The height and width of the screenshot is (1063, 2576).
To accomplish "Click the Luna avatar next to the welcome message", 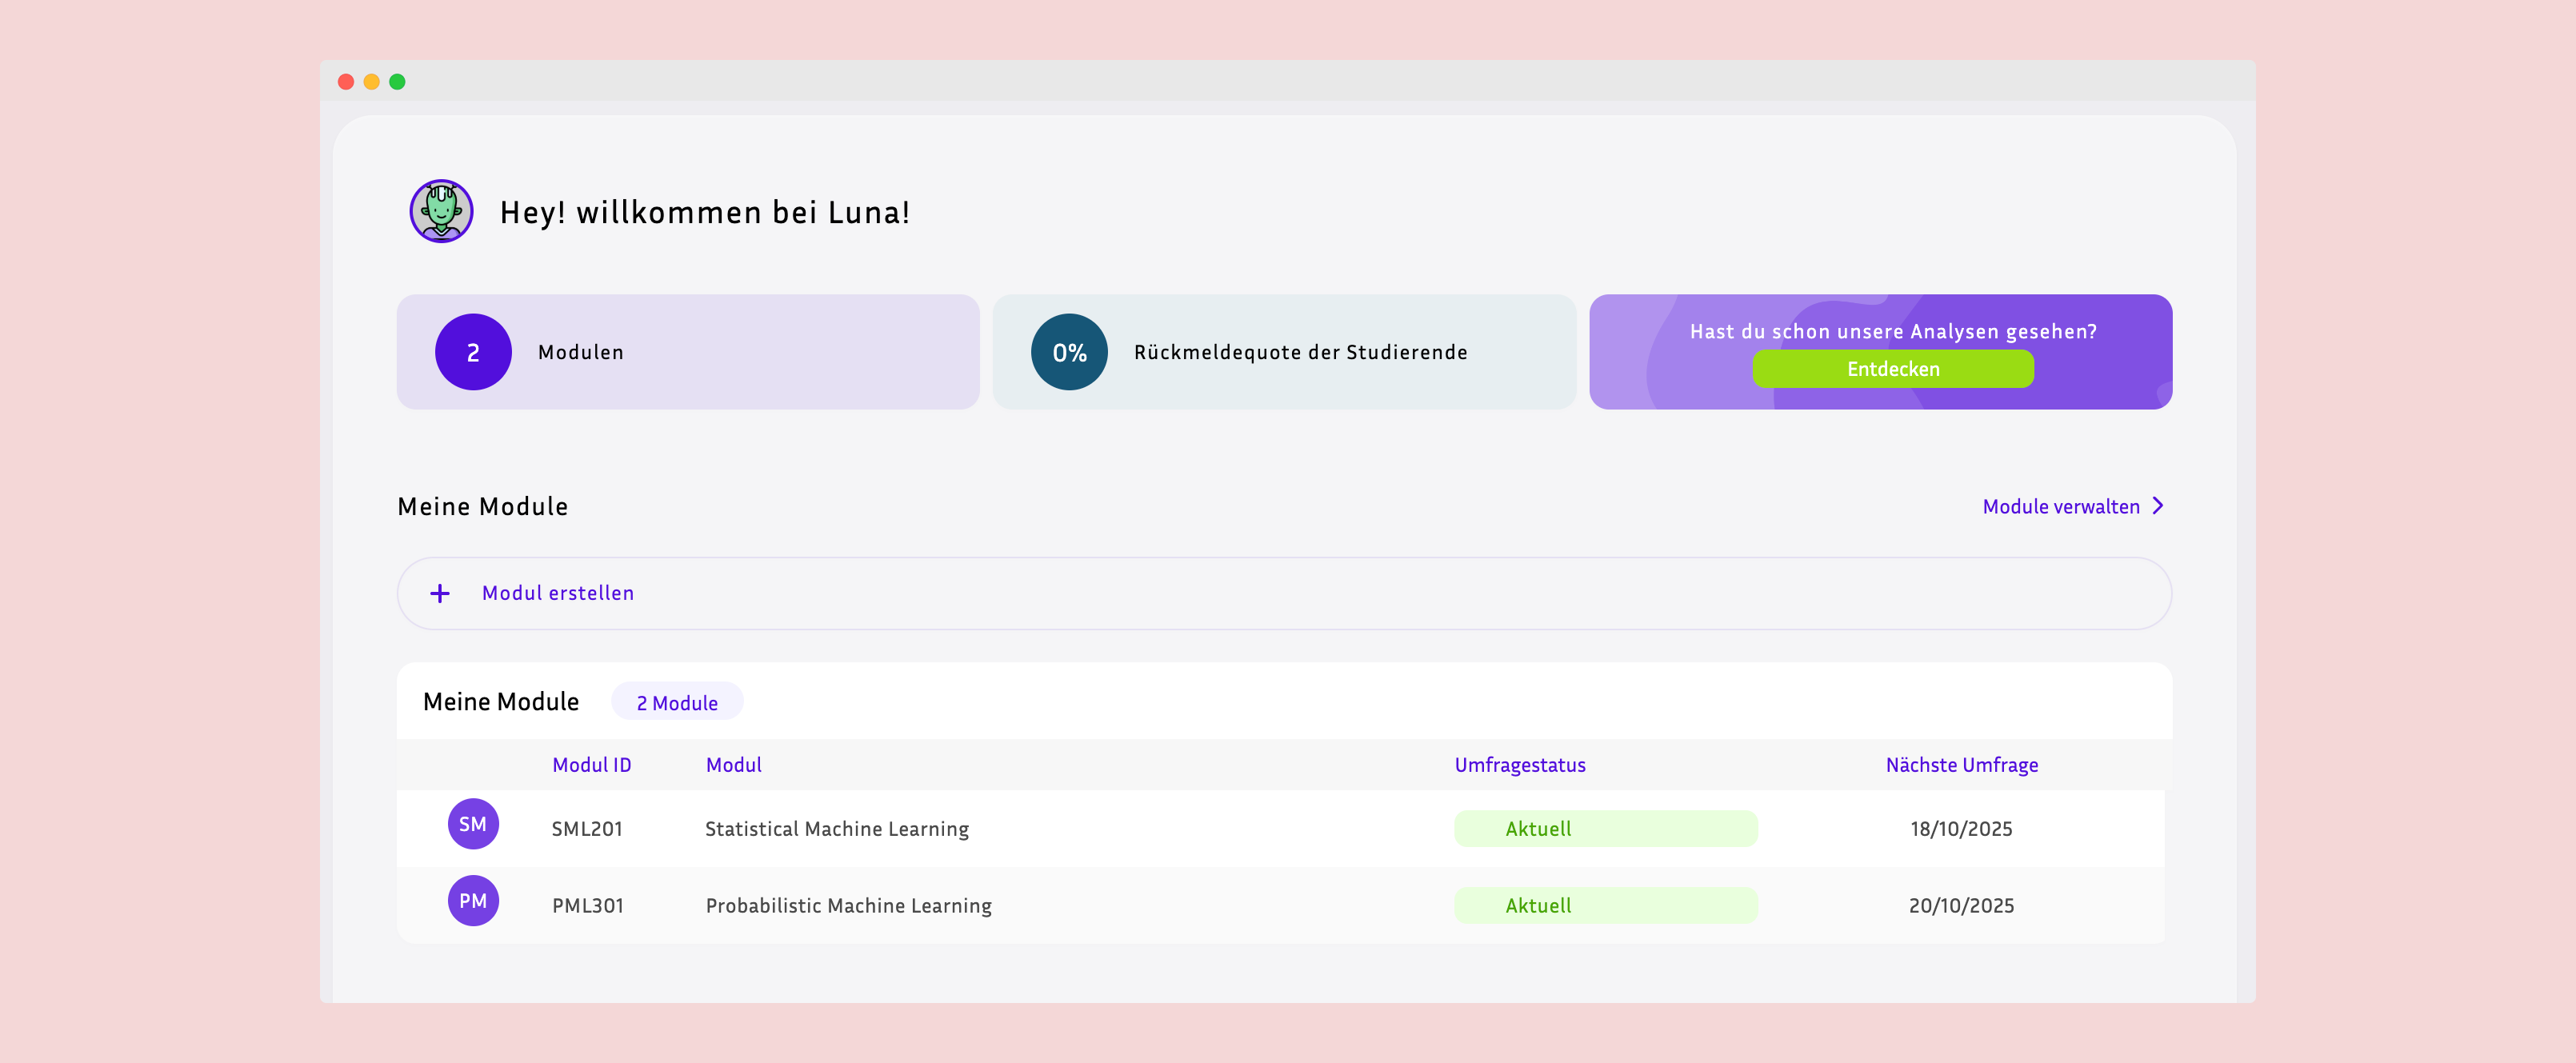I will click(441, 211).
